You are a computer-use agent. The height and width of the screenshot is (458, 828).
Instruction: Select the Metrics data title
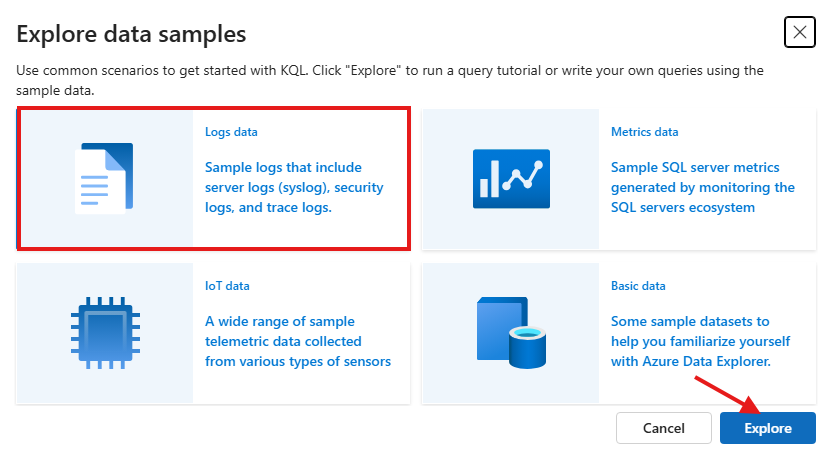(644, 132)
